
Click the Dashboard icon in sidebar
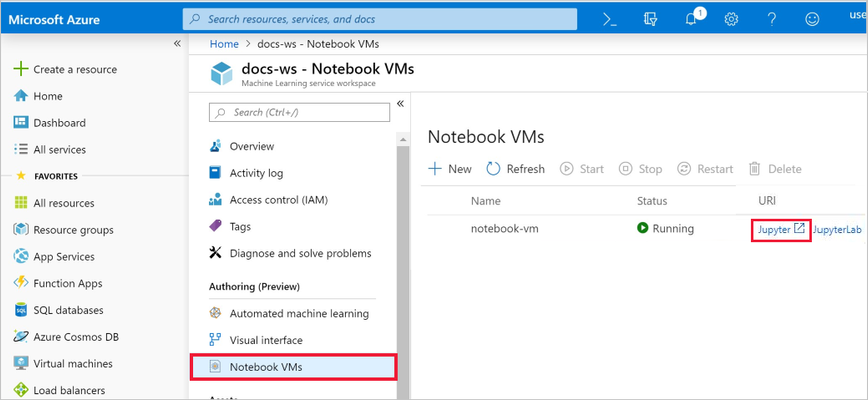click(20, 123)
